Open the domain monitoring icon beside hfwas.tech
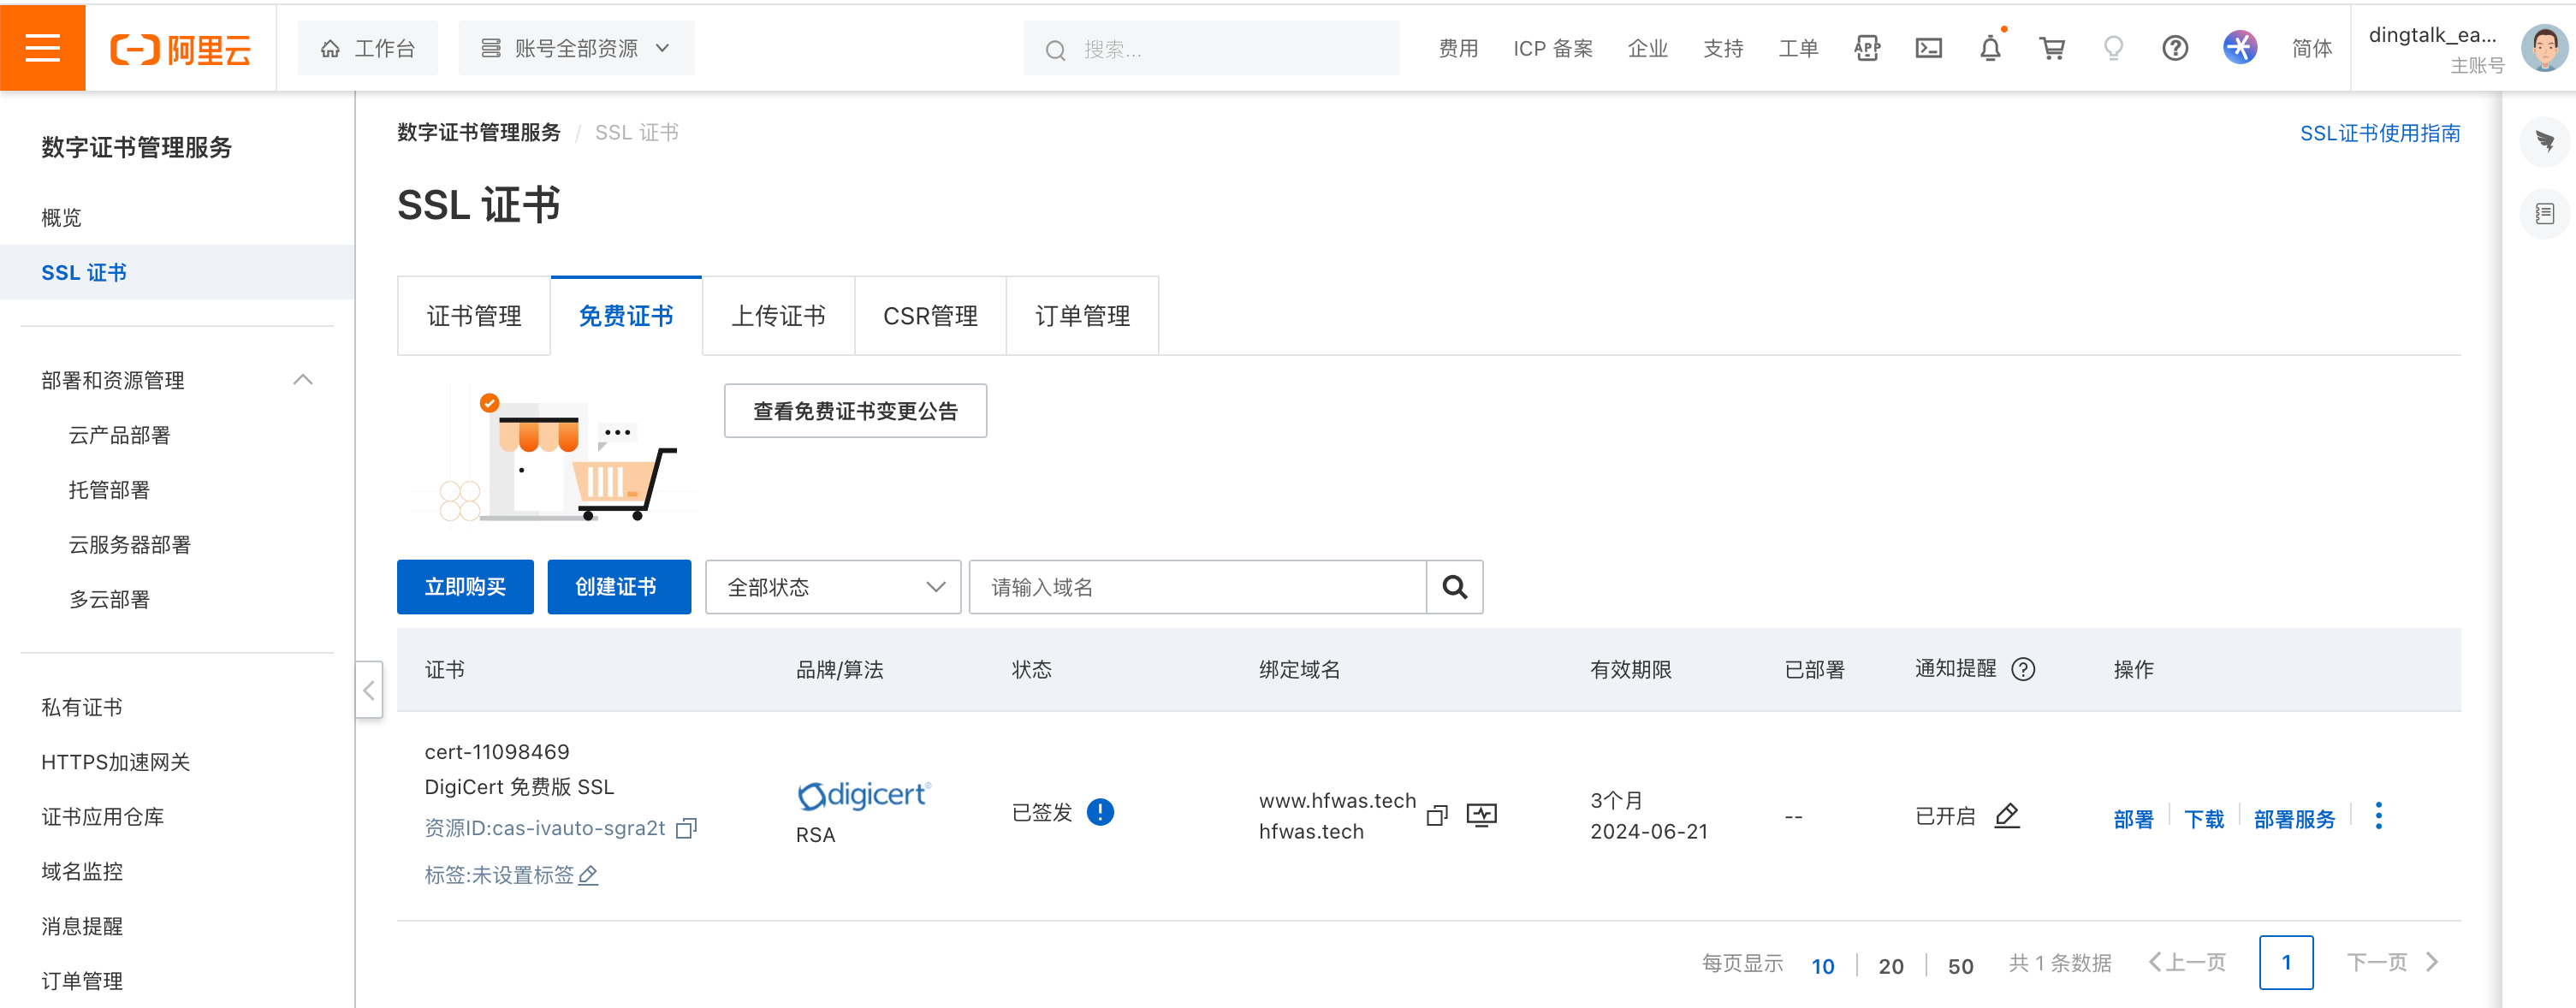This screenshot has width=2576, height=1008. click(1481, 815)
